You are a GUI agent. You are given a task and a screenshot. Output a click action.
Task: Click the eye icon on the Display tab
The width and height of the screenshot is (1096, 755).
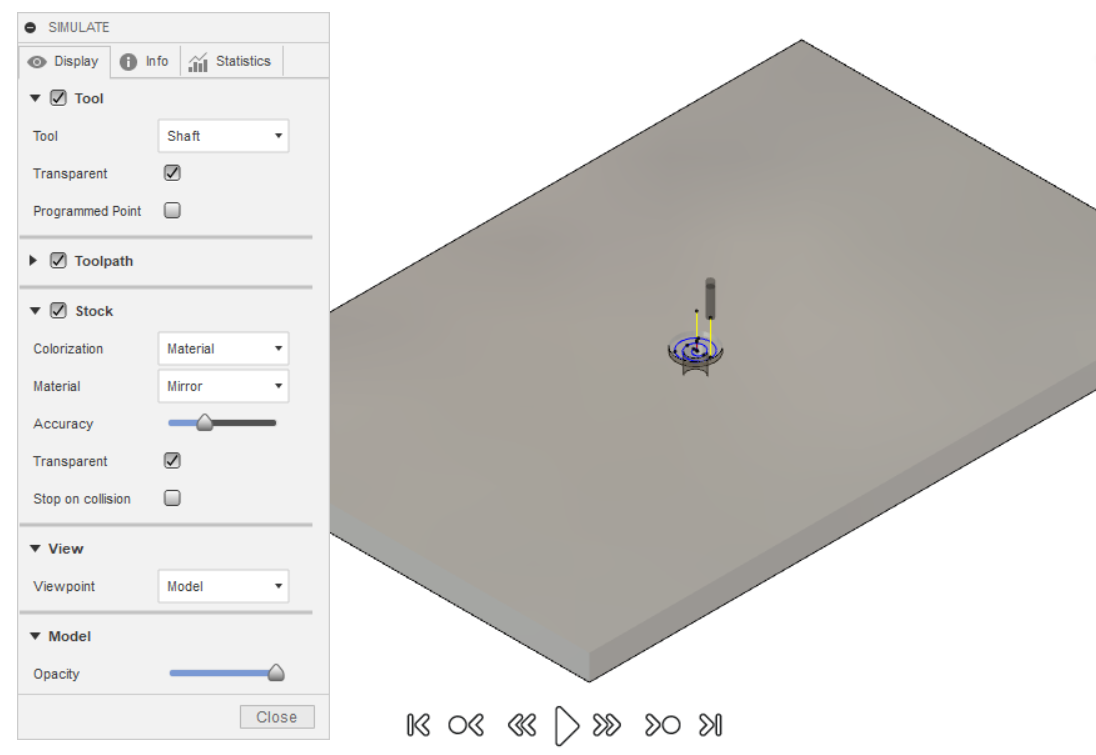pos(39,61)
